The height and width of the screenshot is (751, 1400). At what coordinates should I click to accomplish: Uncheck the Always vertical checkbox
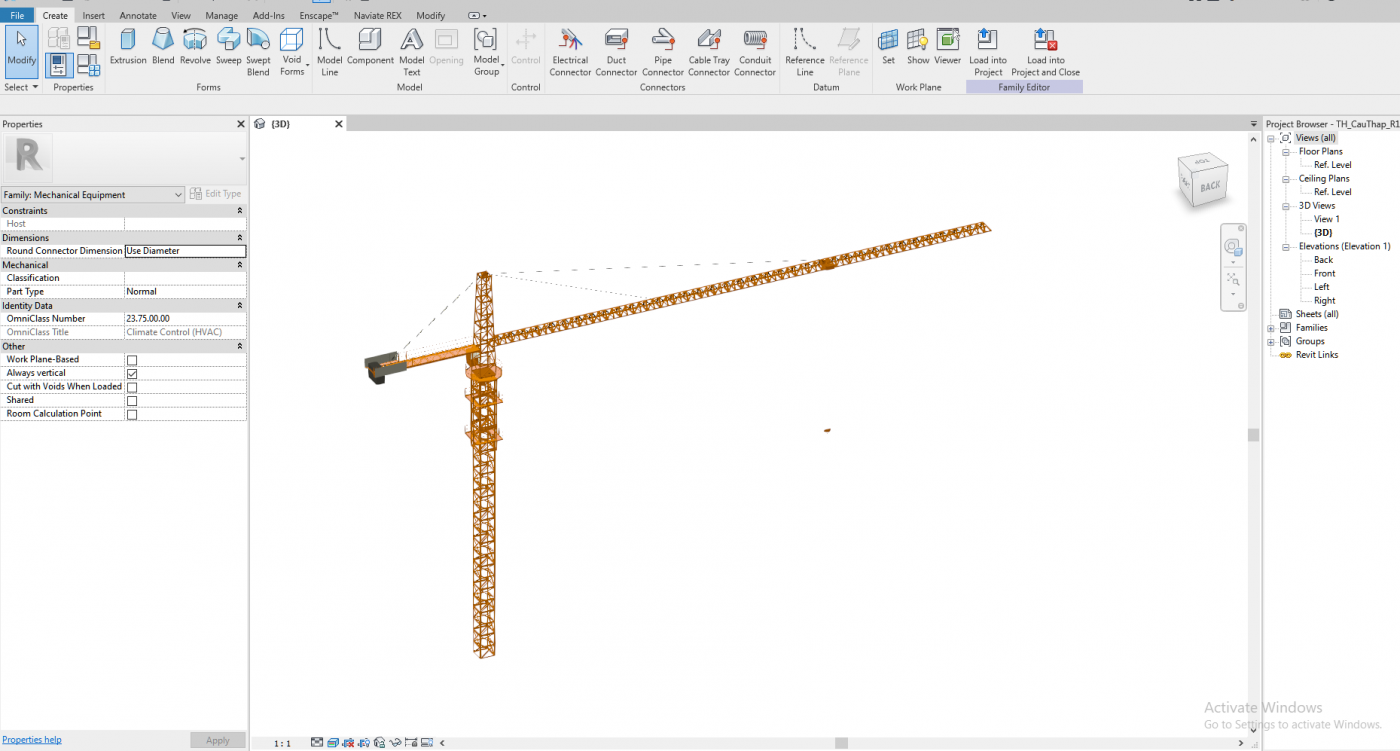(132, 374)
